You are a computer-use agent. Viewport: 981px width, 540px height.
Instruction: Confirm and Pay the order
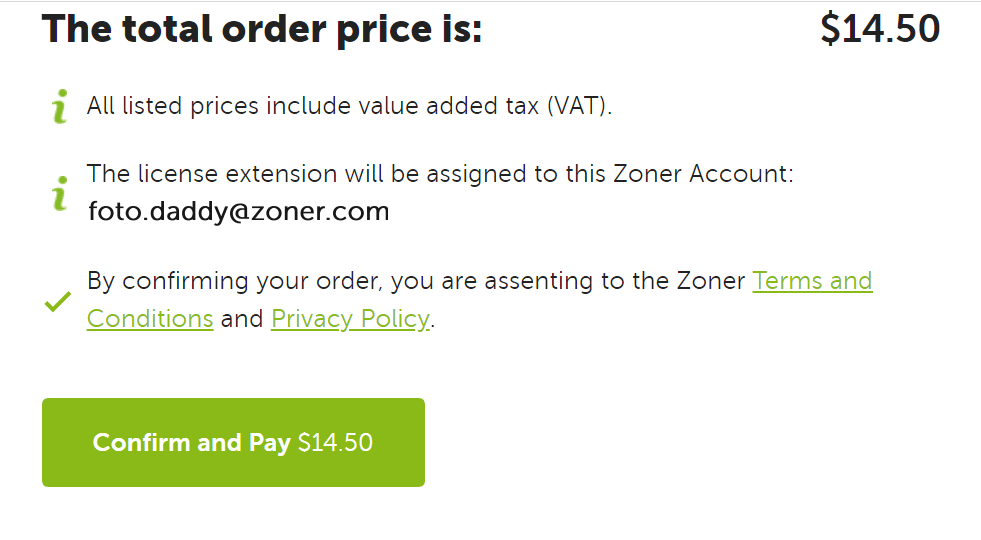[233, 442]
